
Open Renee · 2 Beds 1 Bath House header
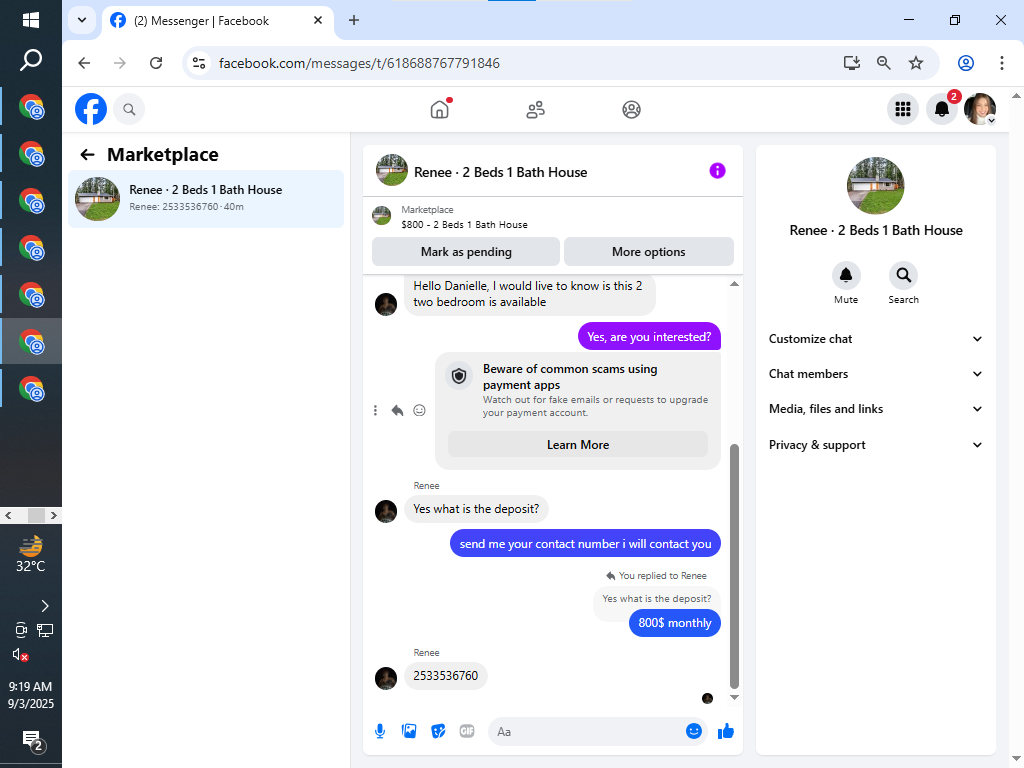pyautogui.click(x=500, y=172)
